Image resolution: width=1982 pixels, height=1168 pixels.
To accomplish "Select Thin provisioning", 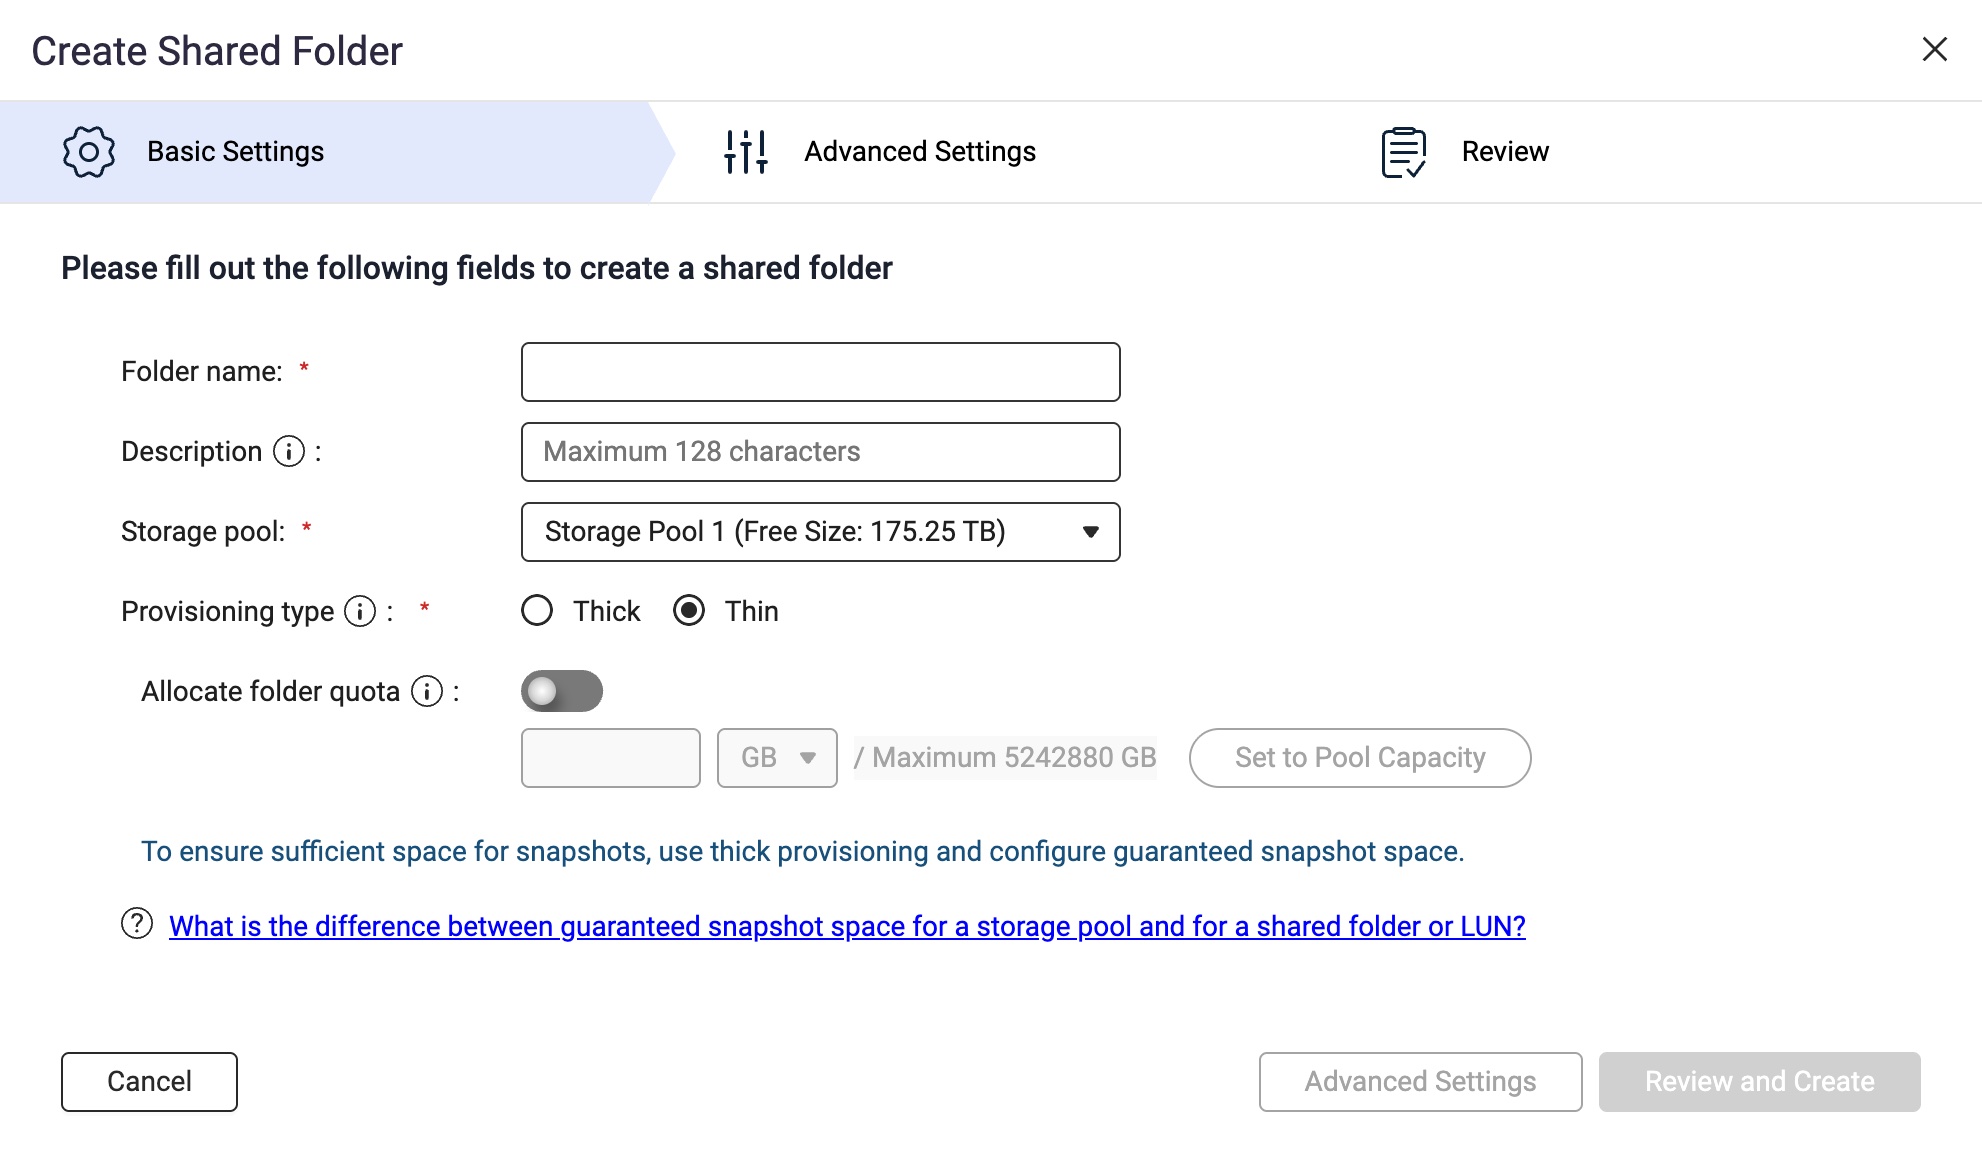I will coord(689,610).
